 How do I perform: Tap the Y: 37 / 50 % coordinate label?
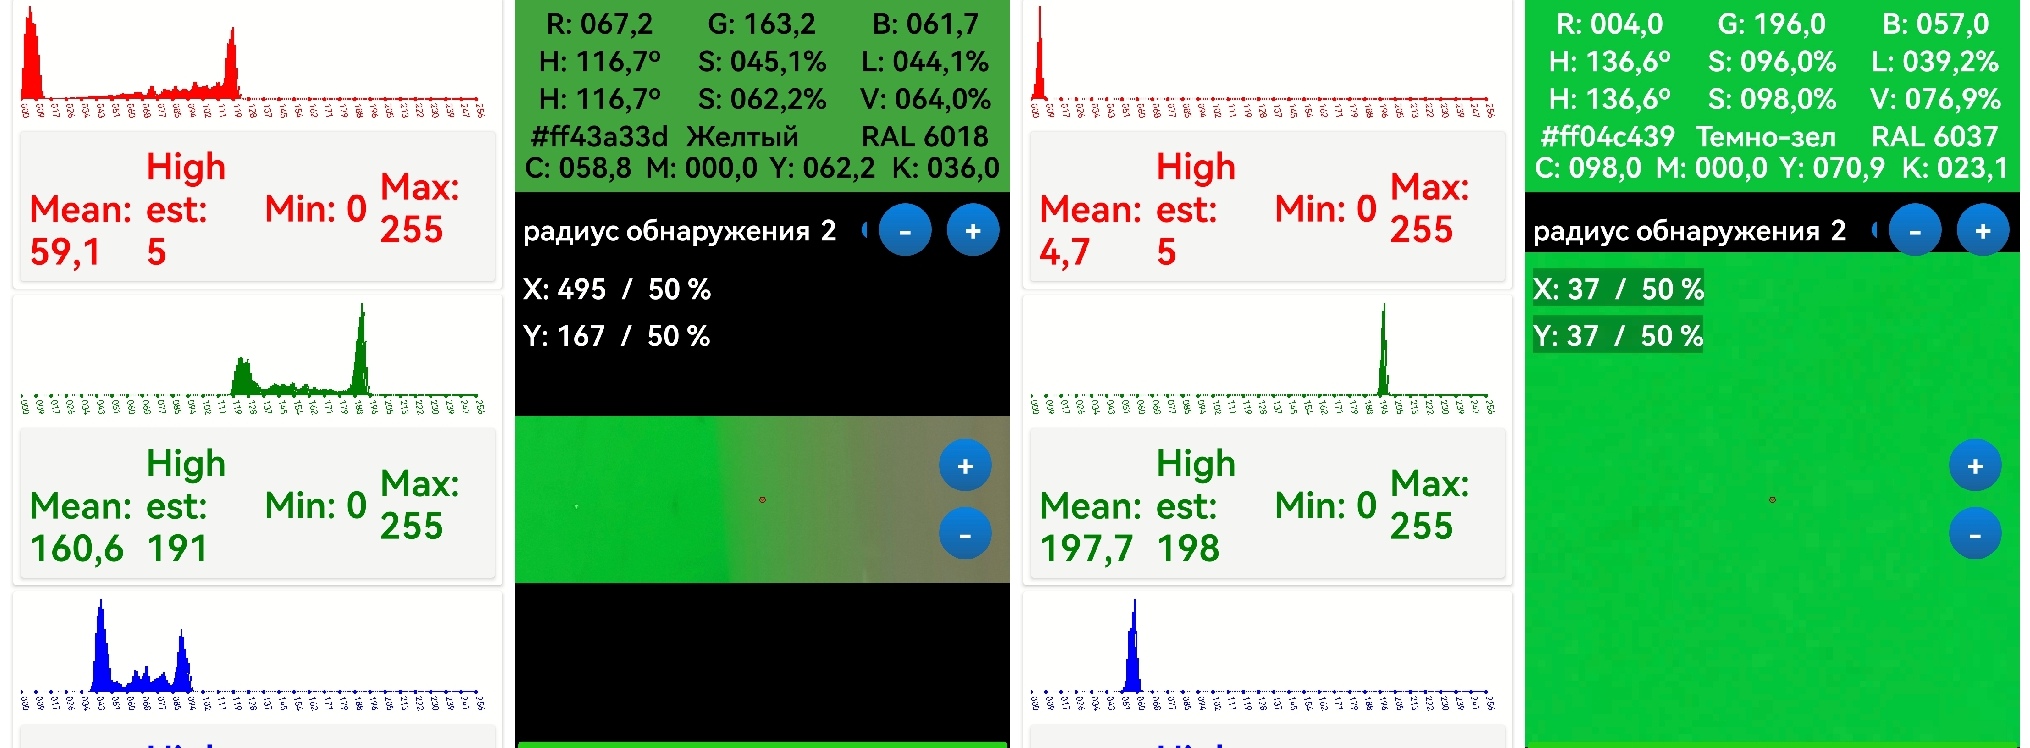click(1617, 336)
